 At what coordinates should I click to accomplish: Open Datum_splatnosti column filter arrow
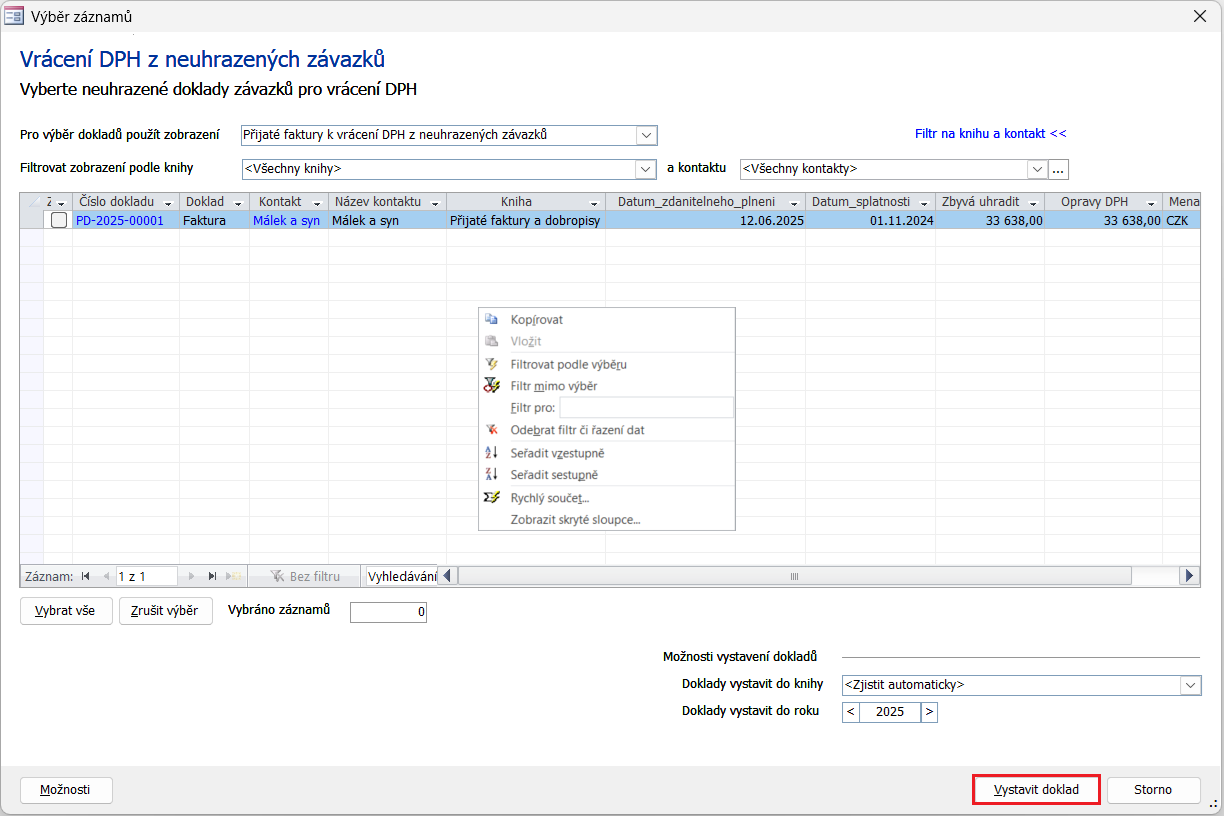click(x=923, y=202)
